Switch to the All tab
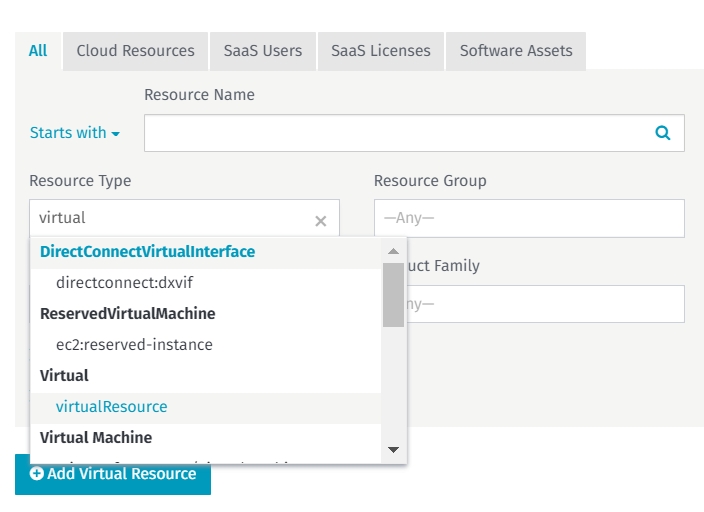Viewport: 704px width, 512px height. point(38,51)
